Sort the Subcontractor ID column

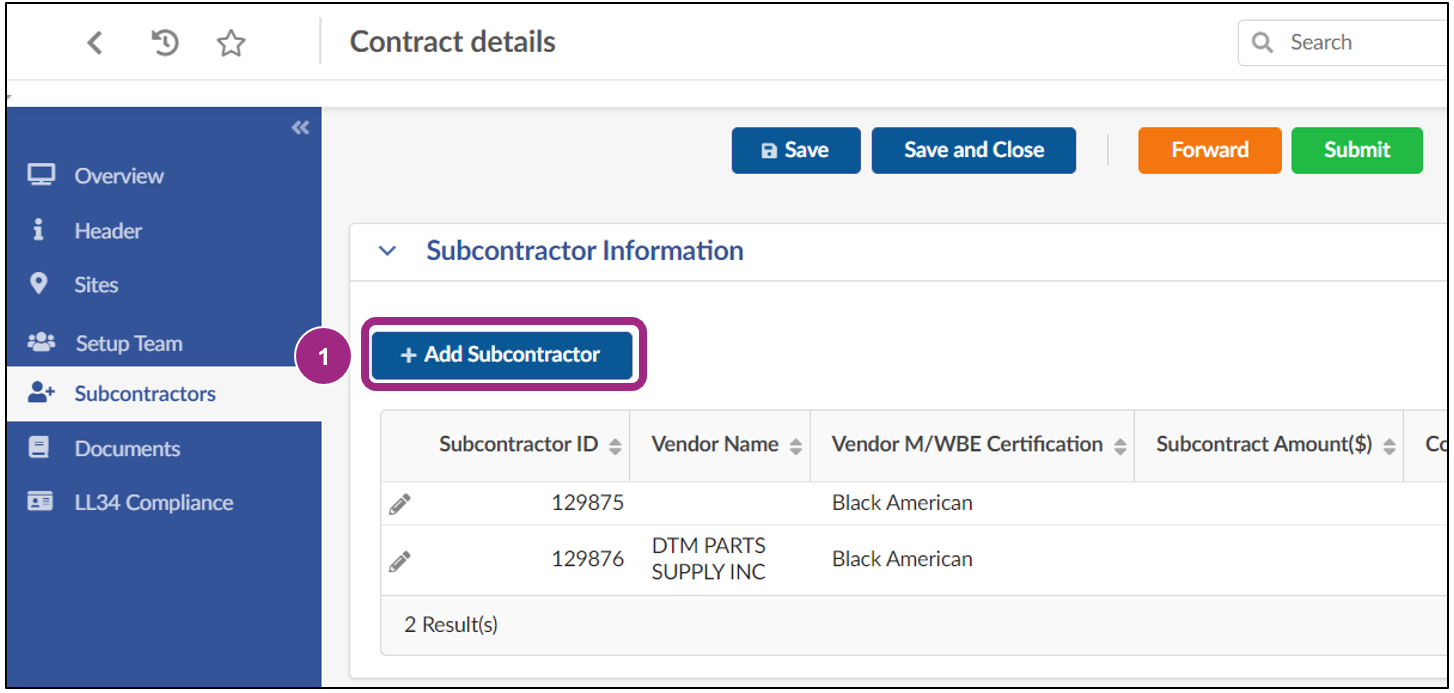coord(611,444)
